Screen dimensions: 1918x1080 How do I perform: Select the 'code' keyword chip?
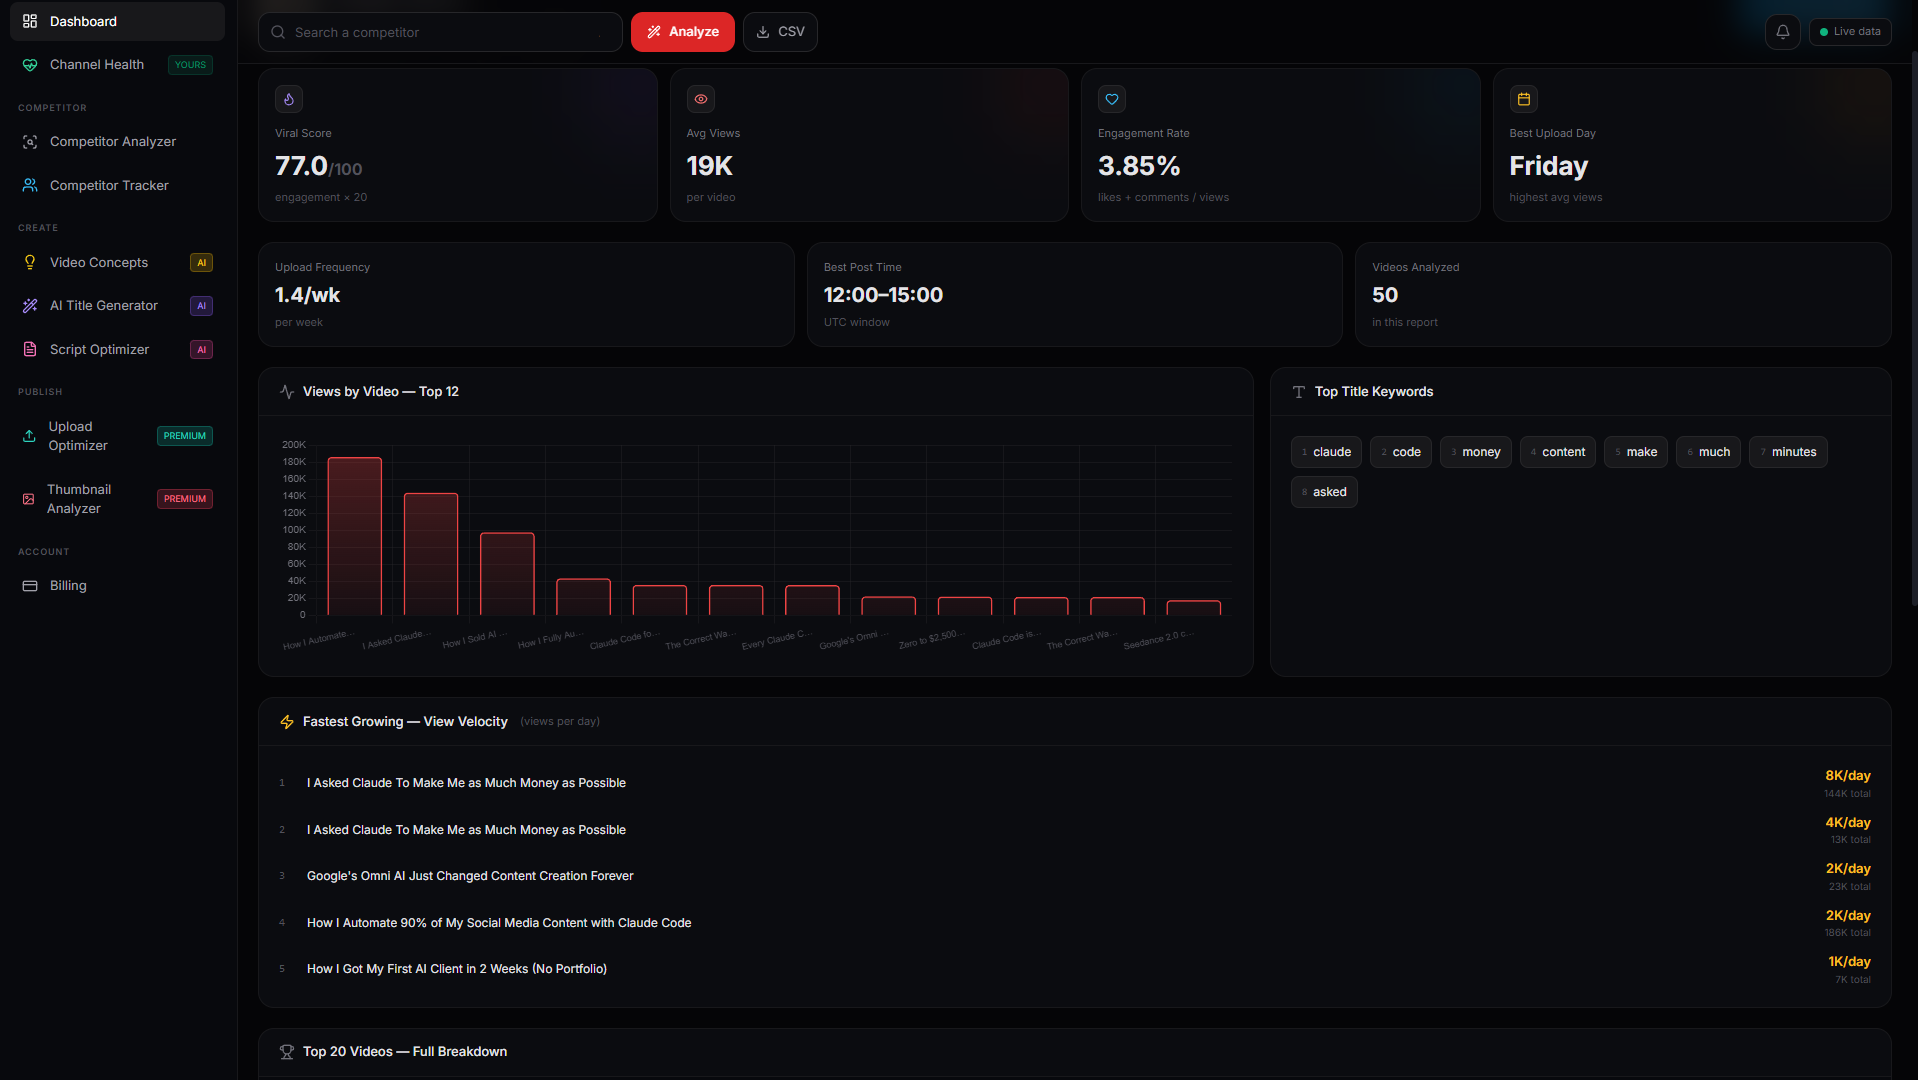(1401, 452)
